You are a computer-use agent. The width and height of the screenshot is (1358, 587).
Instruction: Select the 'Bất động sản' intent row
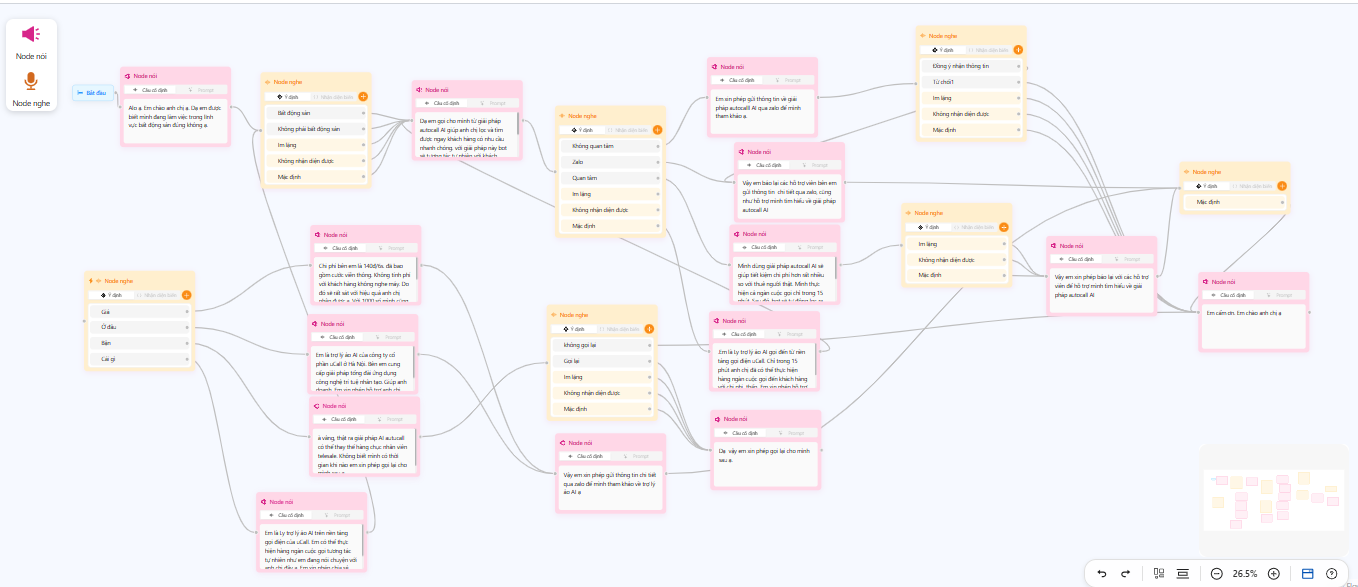(318, 114)
